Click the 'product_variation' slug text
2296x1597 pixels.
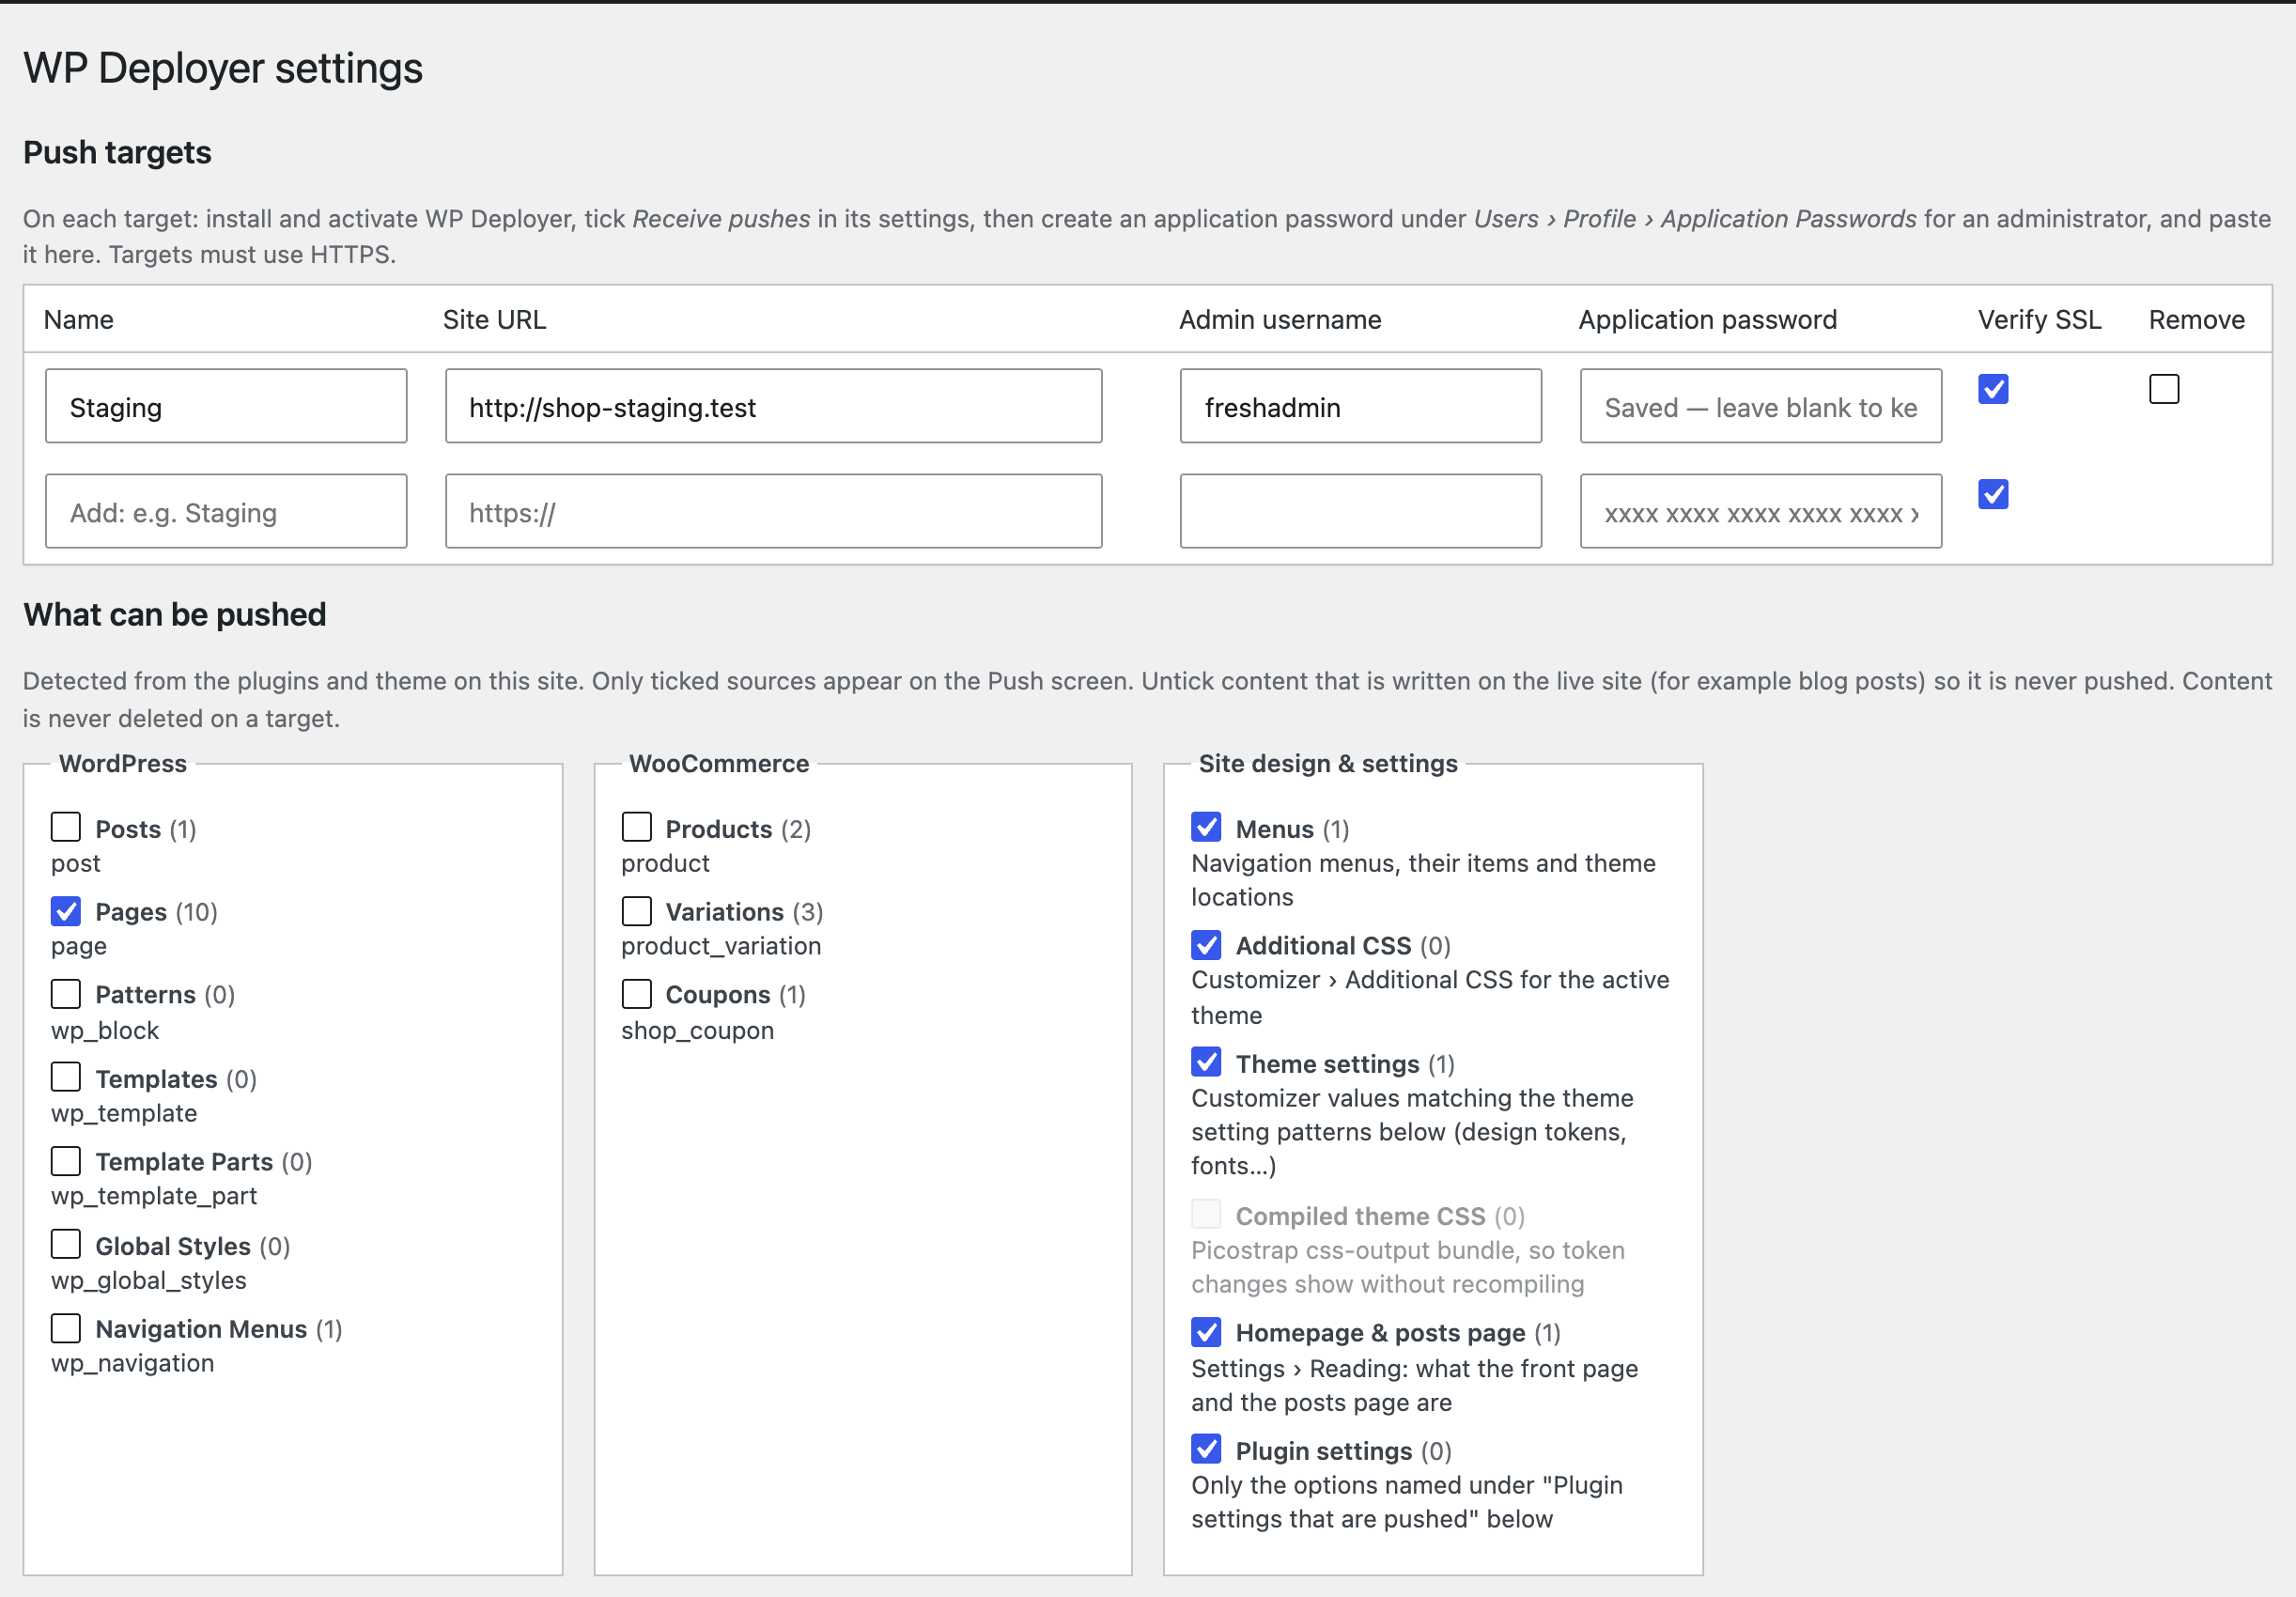721,947
